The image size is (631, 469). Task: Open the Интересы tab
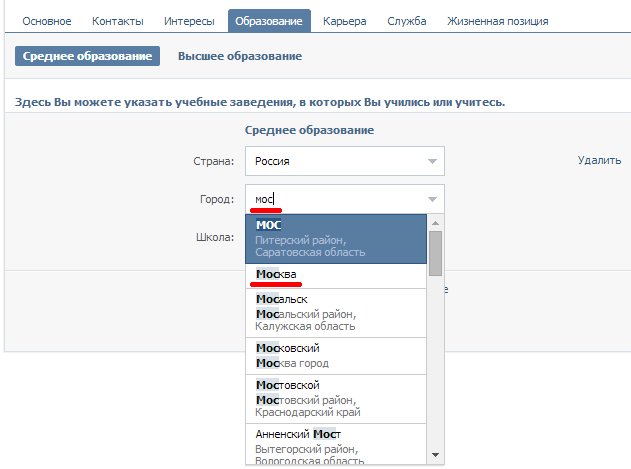(x=189, y=21)
